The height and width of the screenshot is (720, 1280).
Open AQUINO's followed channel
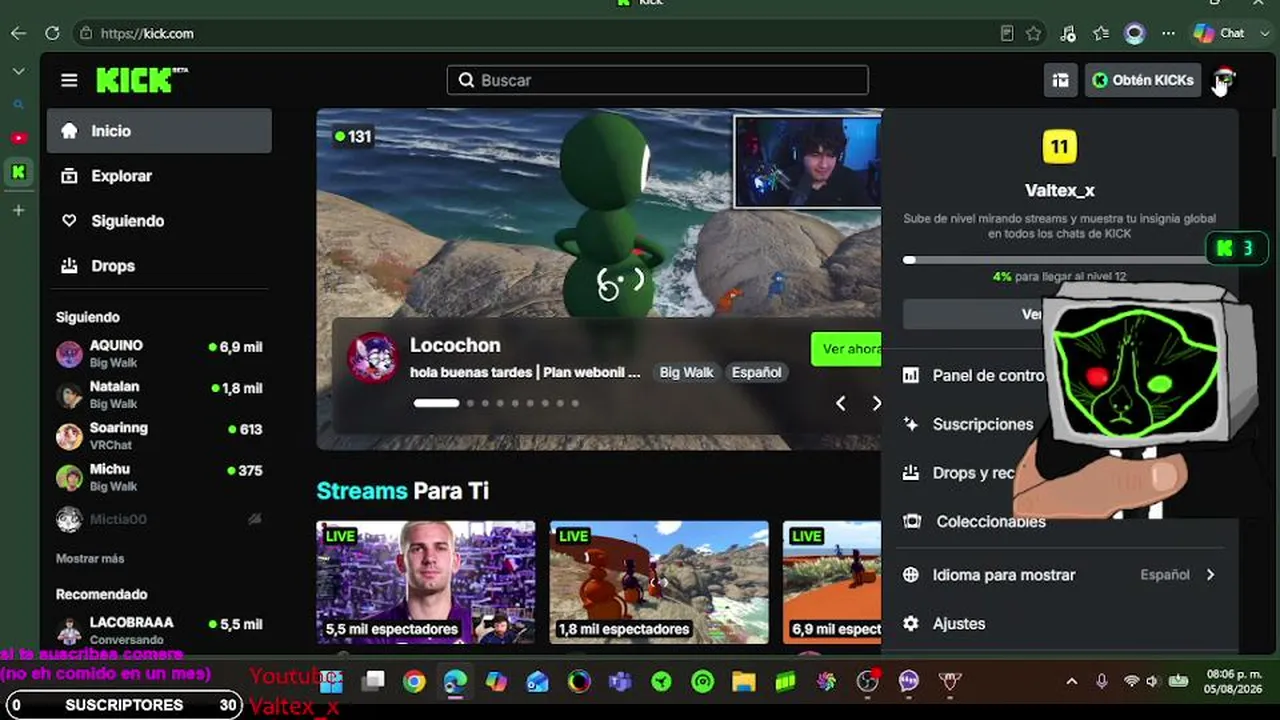pos(159,354)
